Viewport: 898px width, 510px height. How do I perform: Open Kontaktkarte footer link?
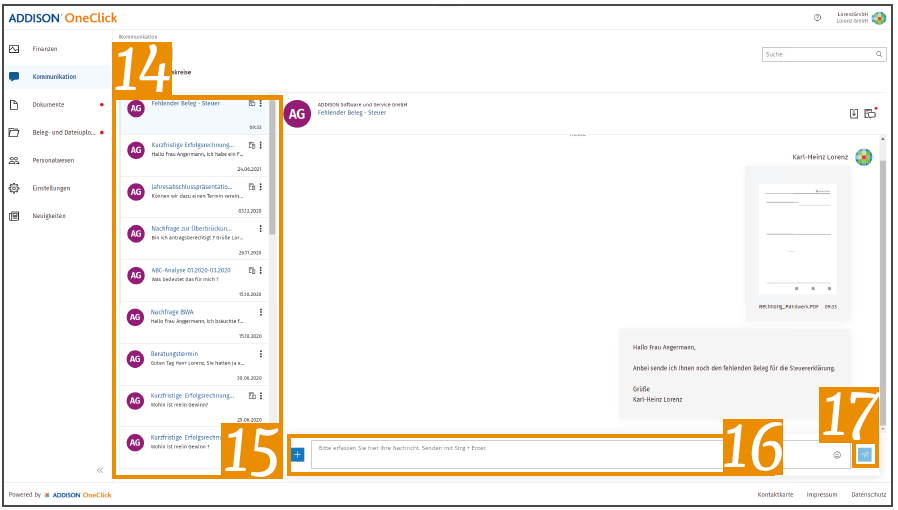click(x=775, y=495)
